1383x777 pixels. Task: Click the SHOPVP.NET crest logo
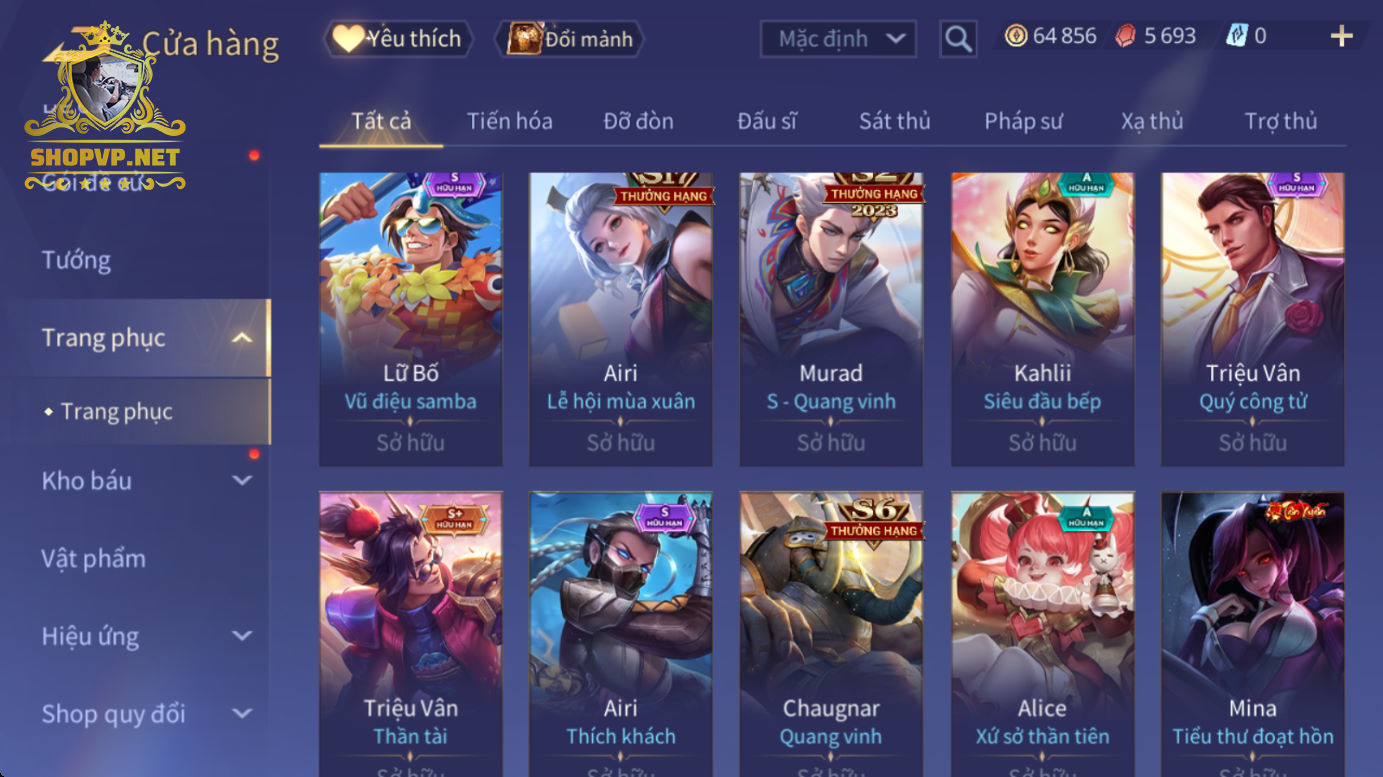(x=105, y=107)
